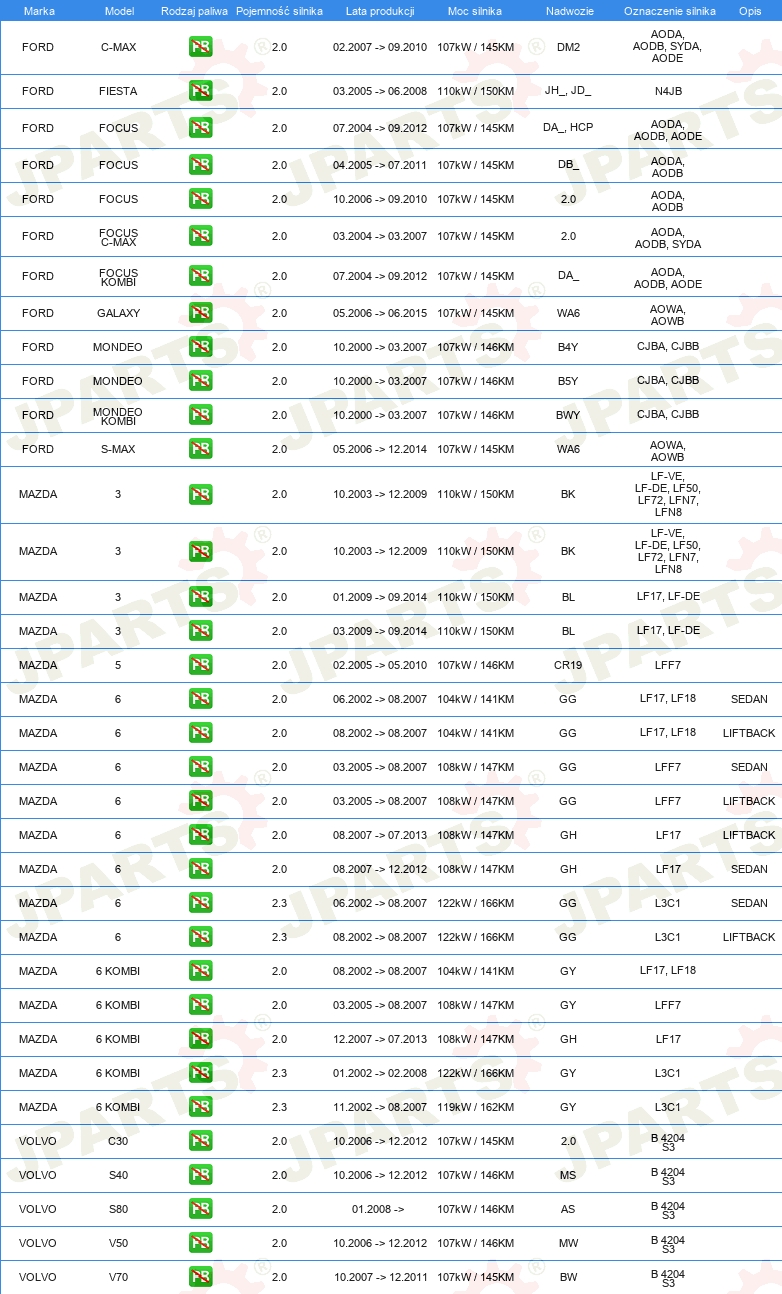Click the fuel icon in Mazda 3 01.2009 row
This screenshot has height=1294, width=782.
[201, 597]
